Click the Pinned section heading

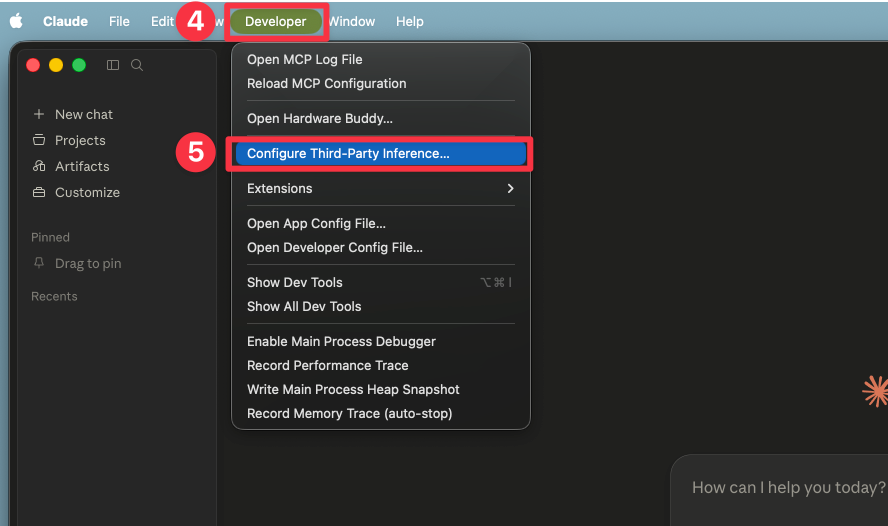[50, 237]
